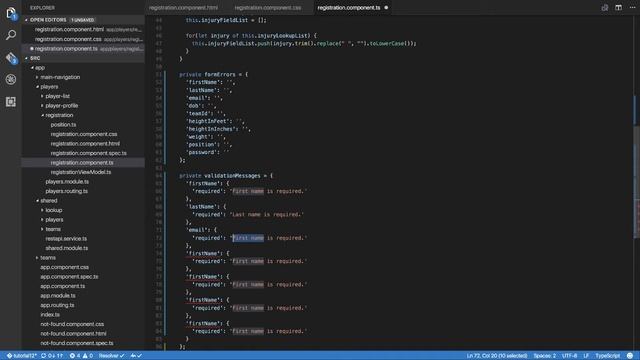Viewport: 640px width, 360px height.
Task: Click the Open Changes editor icon
Action: point(604,7)
